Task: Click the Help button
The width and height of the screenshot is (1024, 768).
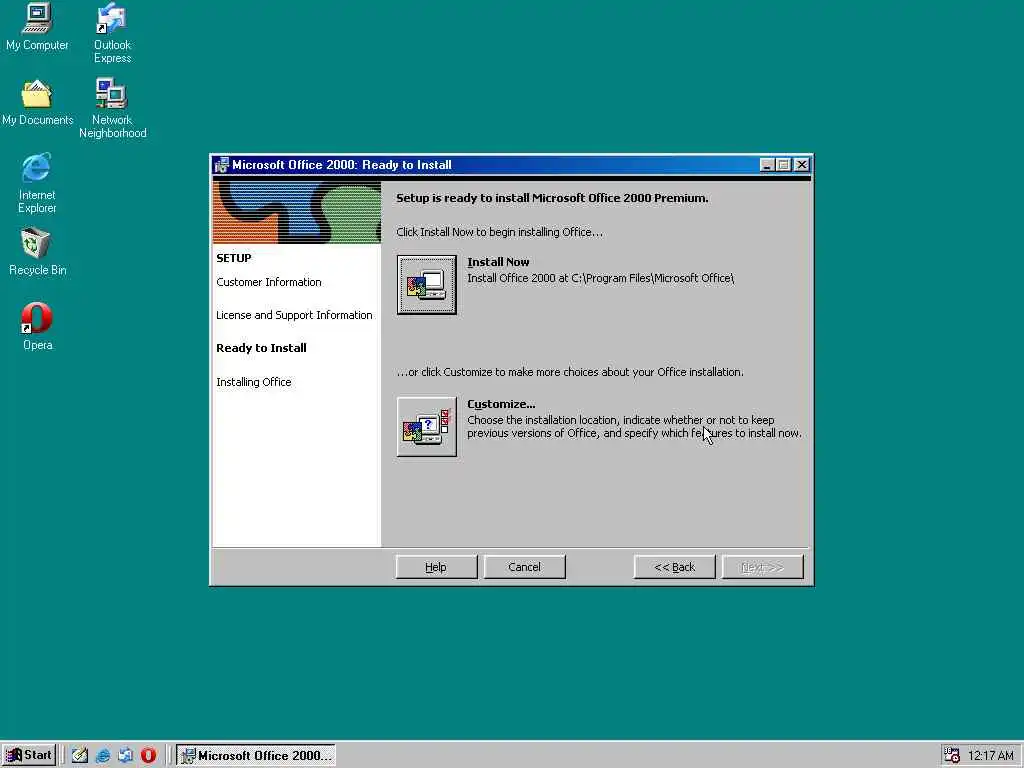Action: (436, 567)
